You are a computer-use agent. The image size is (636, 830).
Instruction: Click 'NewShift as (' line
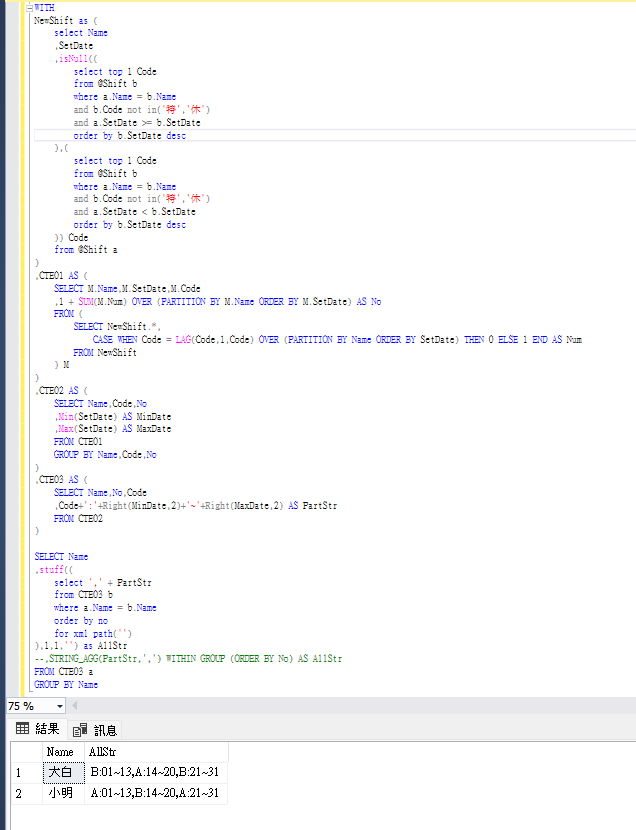66,20
